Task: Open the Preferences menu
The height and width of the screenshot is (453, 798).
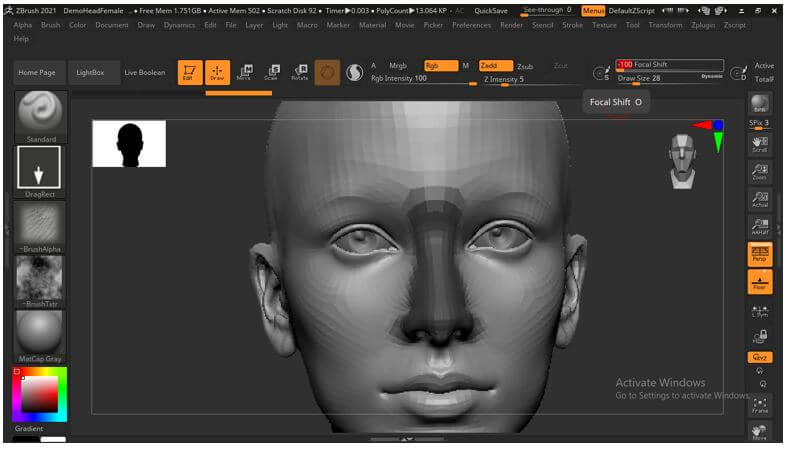Action: (x=471, y=25)
